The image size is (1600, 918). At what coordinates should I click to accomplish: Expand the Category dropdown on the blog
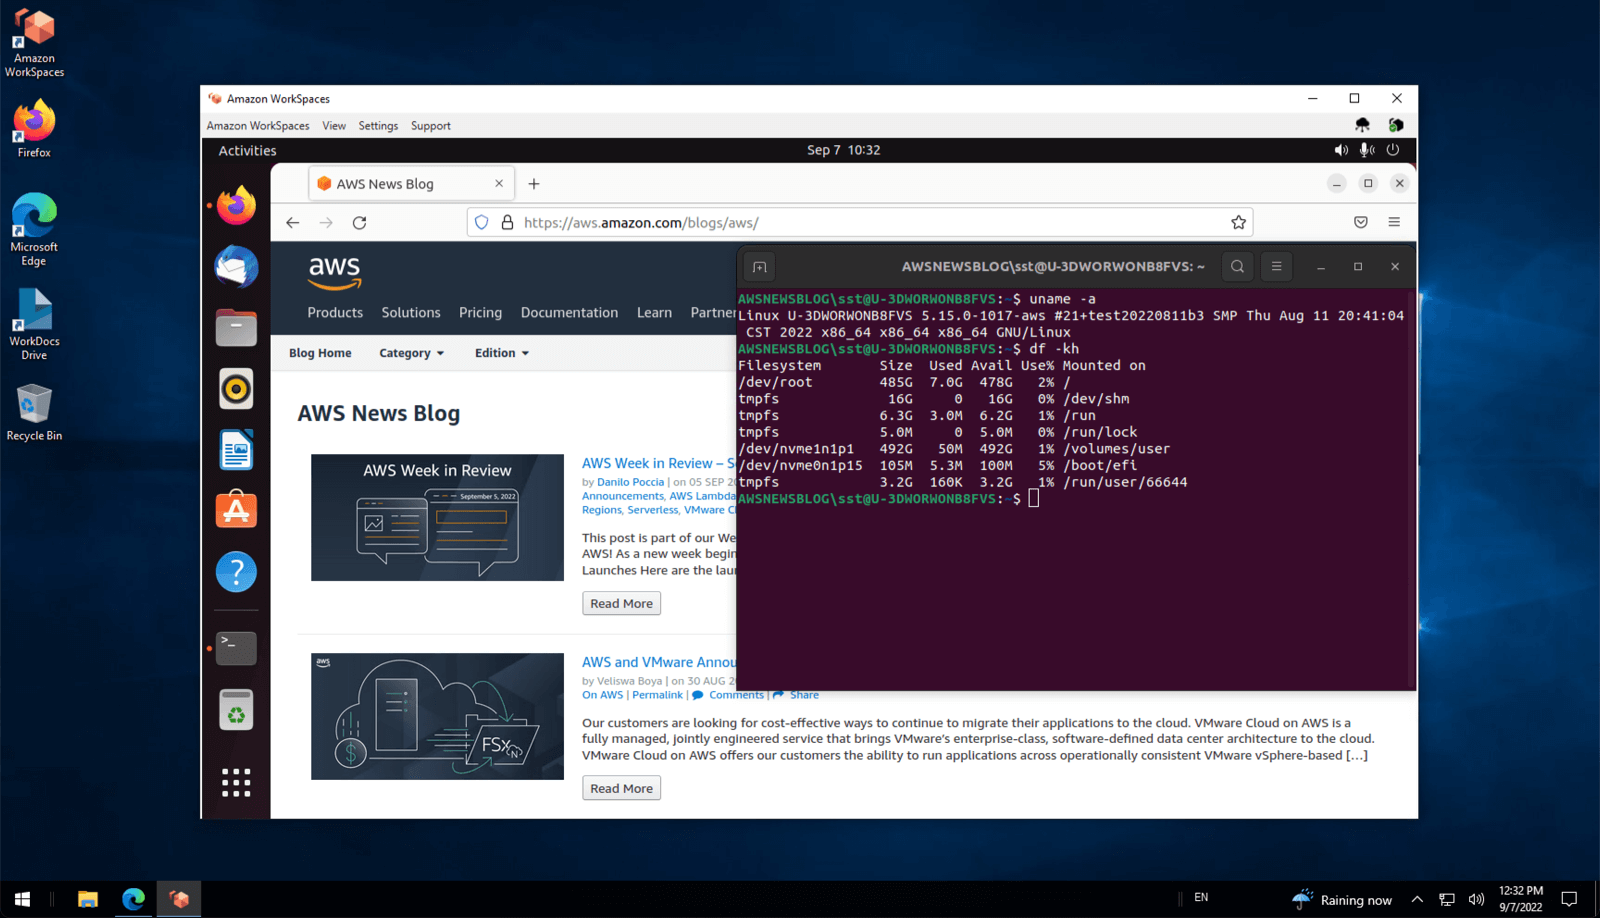(411, 352)
